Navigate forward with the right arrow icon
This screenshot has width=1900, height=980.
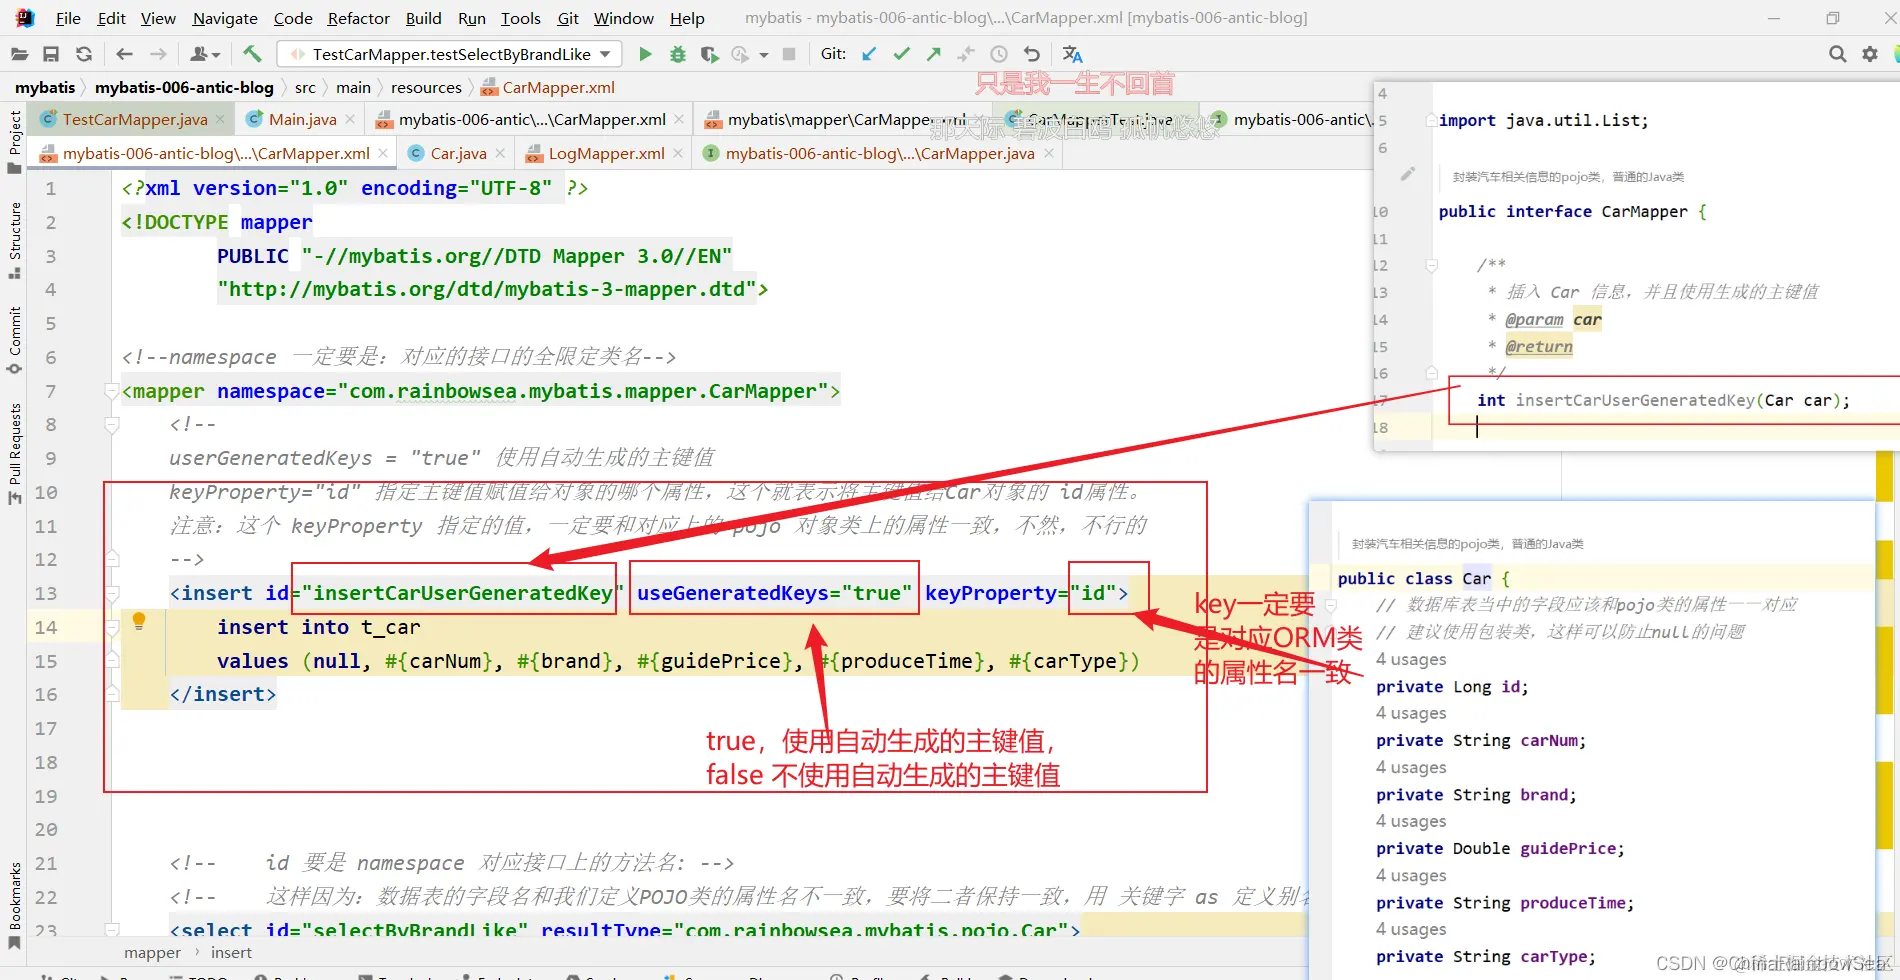tap(158, 54)
